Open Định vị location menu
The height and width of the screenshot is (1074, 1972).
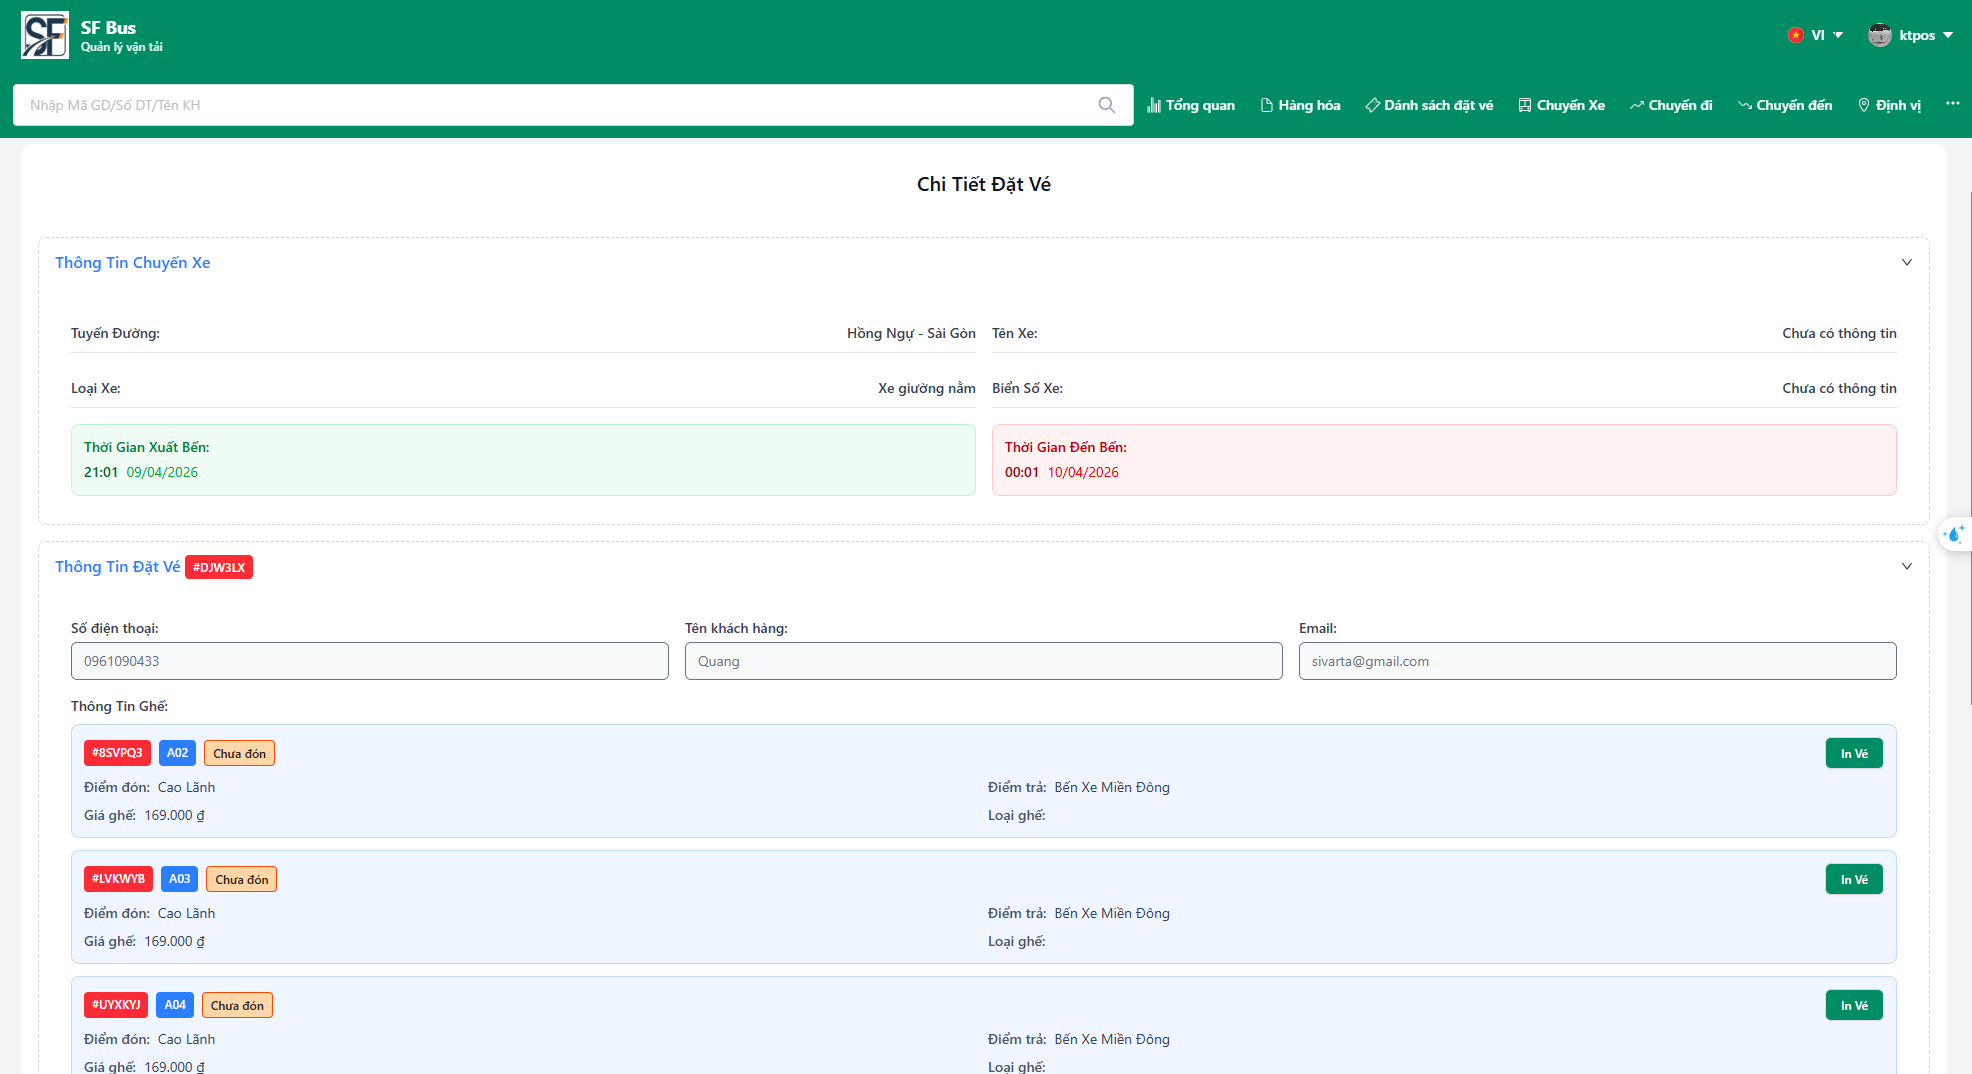(1889, 105)
